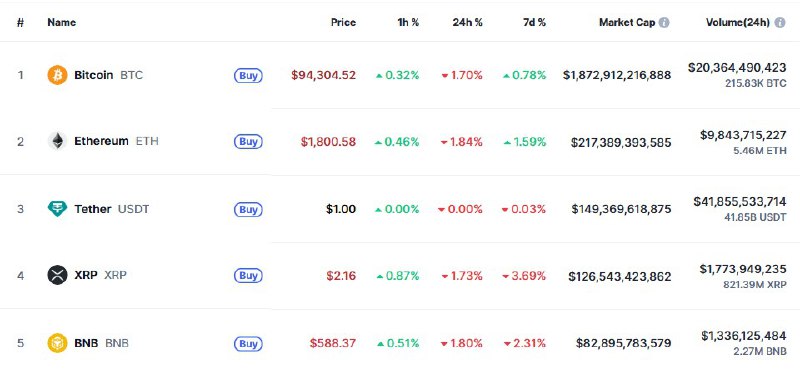This screenshot has width=800, height=374.
Task: Sort by the 24h % column header
Action: pyautogui.click(x=467, y=22)
